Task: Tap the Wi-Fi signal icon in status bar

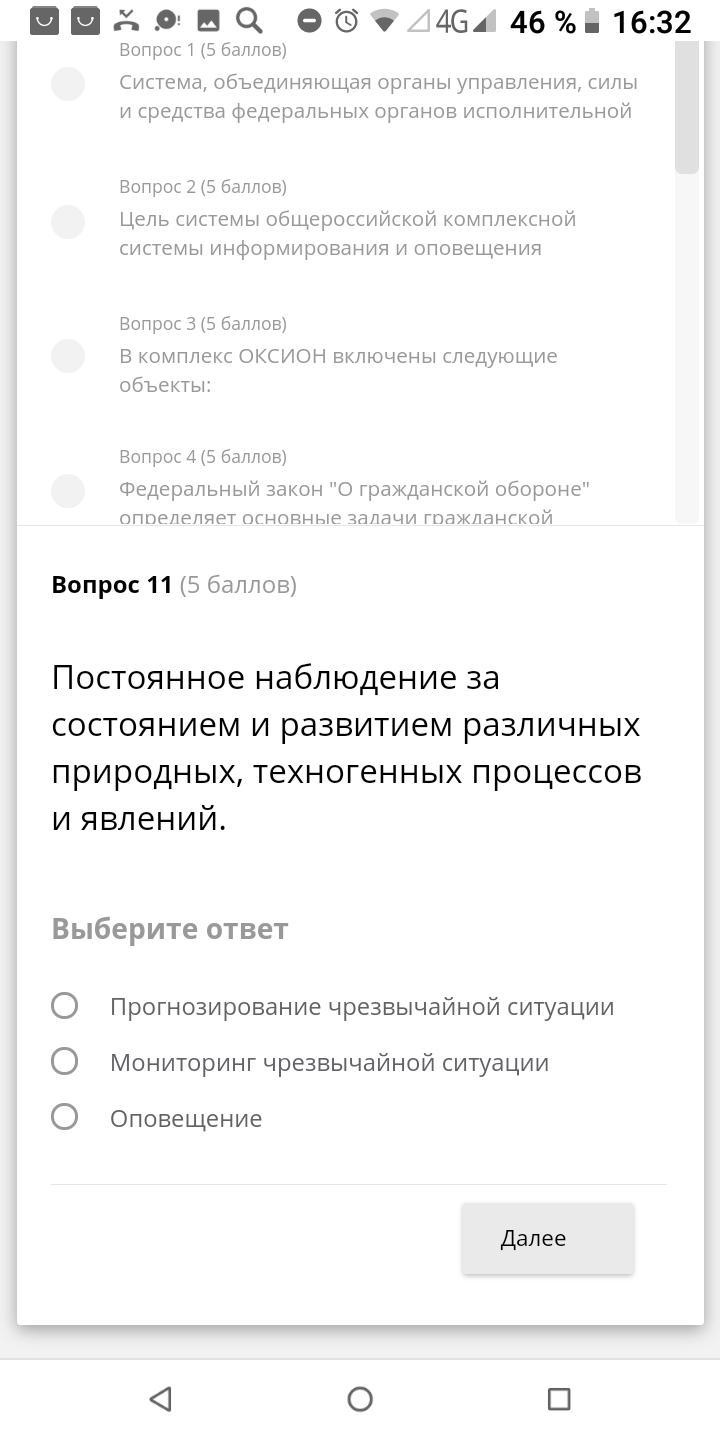Action: tap(383, 20)
